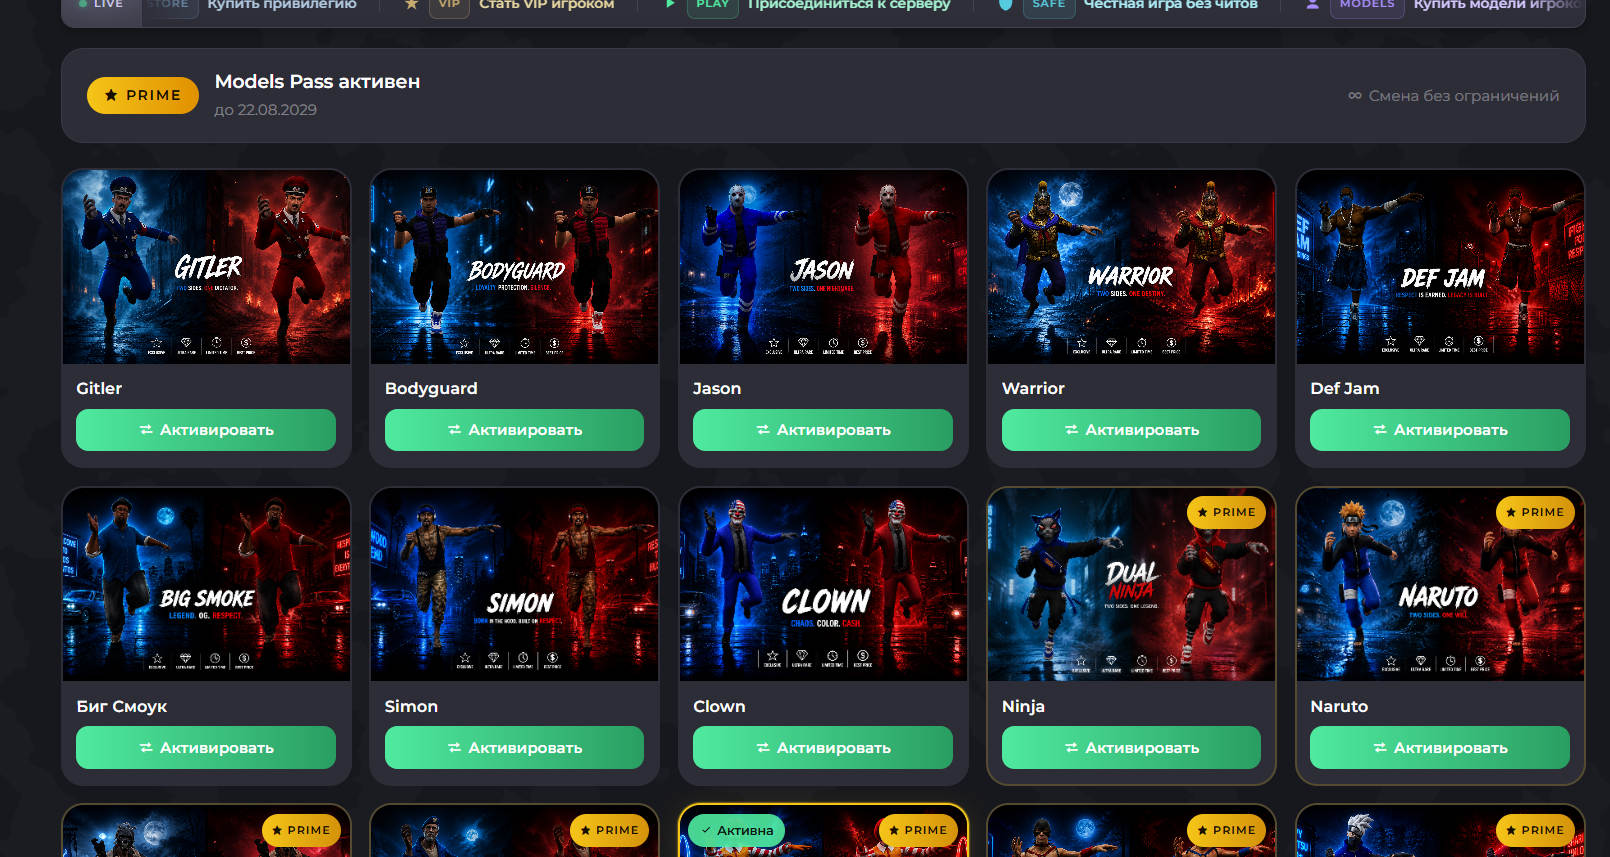Click the Биг Смоук model name
1610x857 pixels.
(x=122, y=706)
